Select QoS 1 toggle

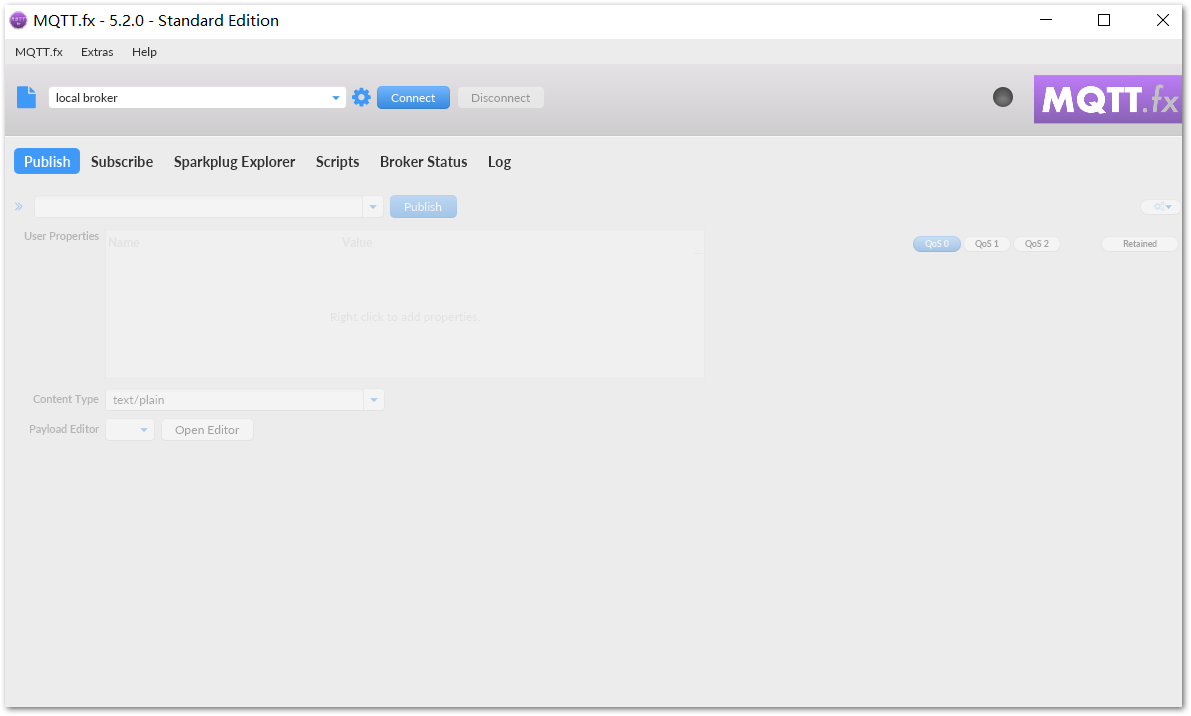tap(987, 244)
